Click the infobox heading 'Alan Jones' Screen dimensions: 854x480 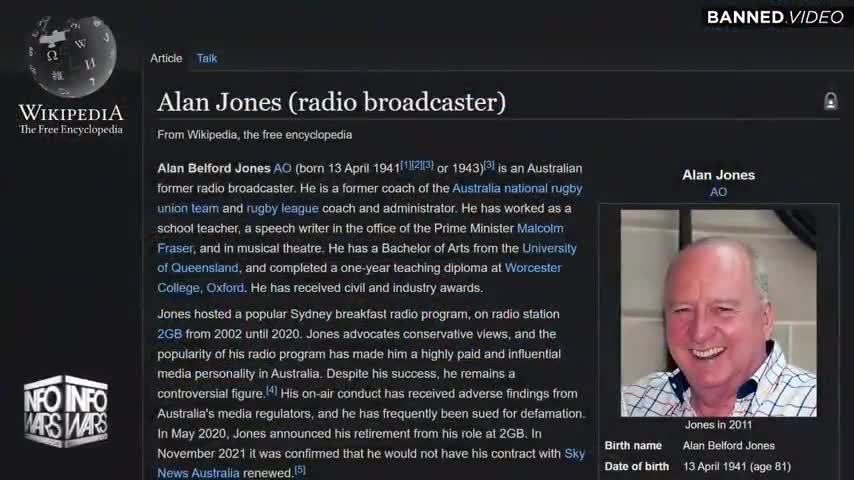click(718, 175)
